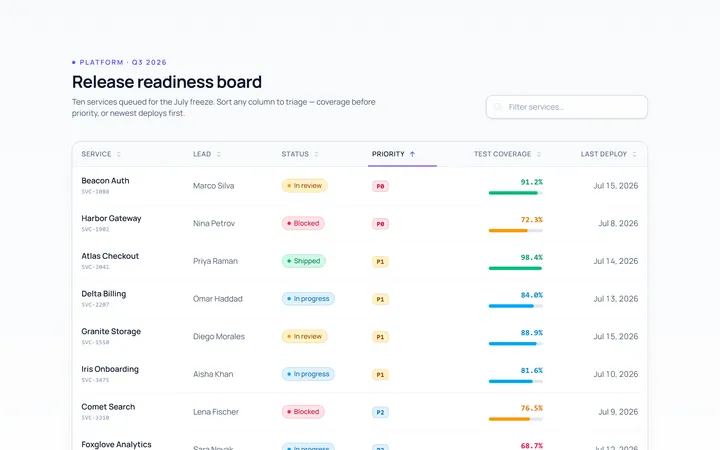Screen dimensions: 720x450
Task: Sort by the Test Coverage header label
Action: [x=502, y=154]
